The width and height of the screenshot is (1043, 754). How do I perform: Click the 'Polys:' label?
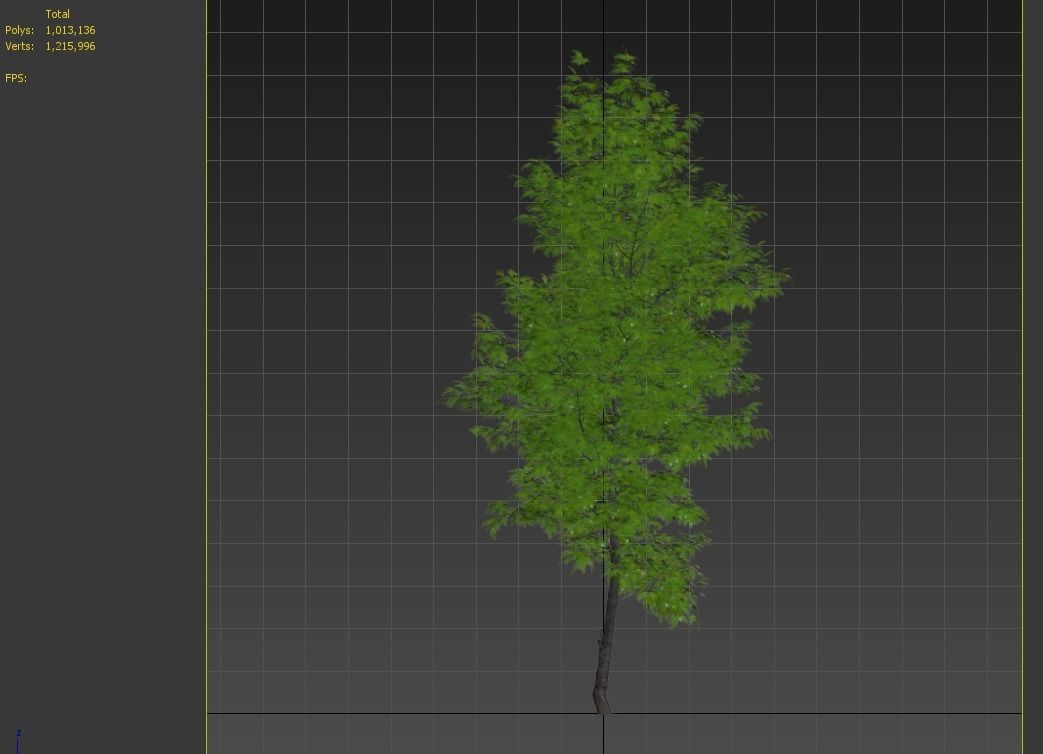[x=19, y=31]
